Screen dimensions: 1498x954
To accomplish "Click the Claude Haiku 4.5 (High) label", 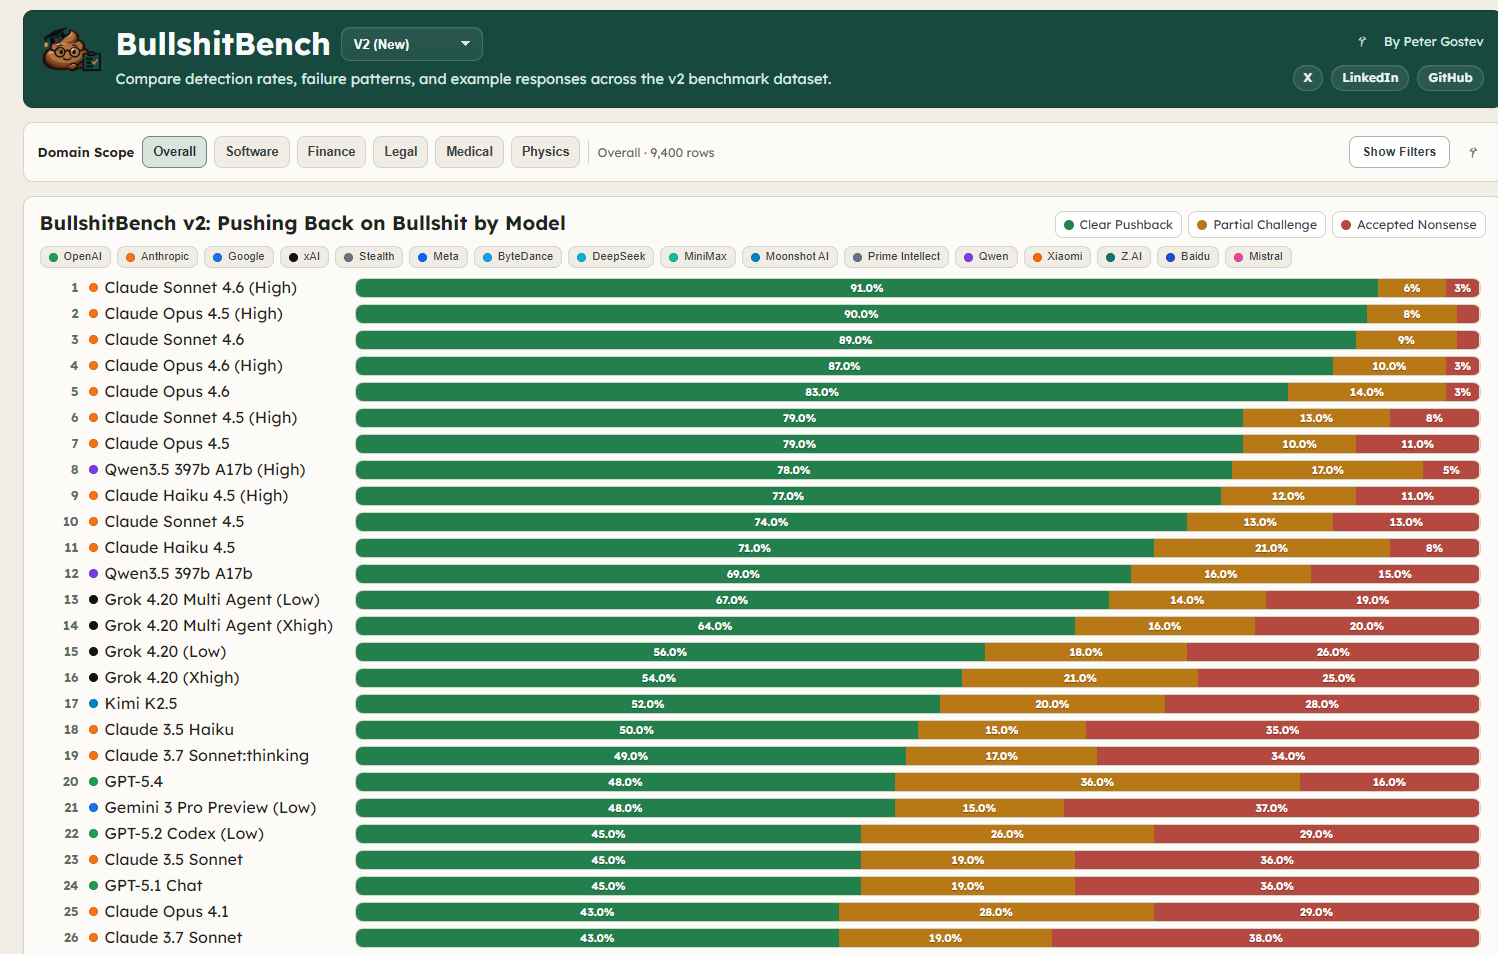I will click(x=196, y=496).
